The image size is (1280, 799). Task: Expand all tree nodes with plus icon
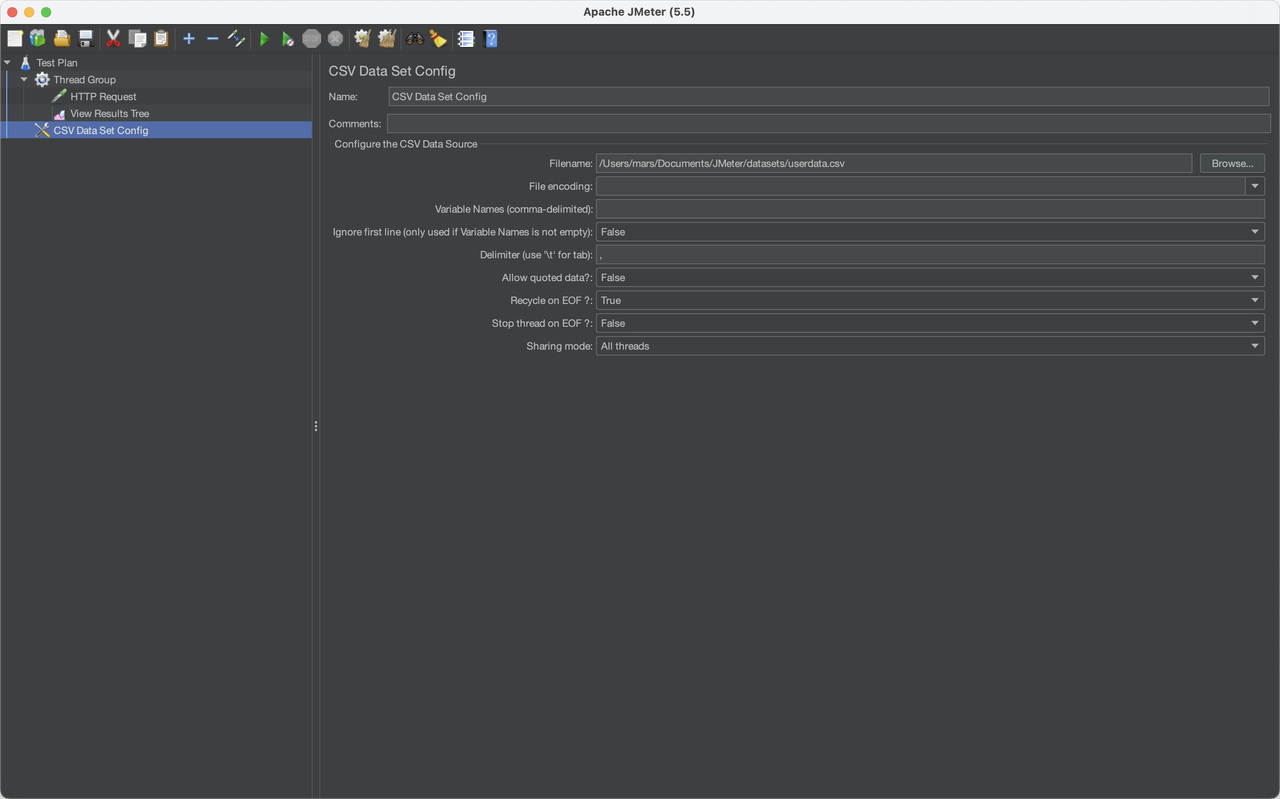[189, 39]
